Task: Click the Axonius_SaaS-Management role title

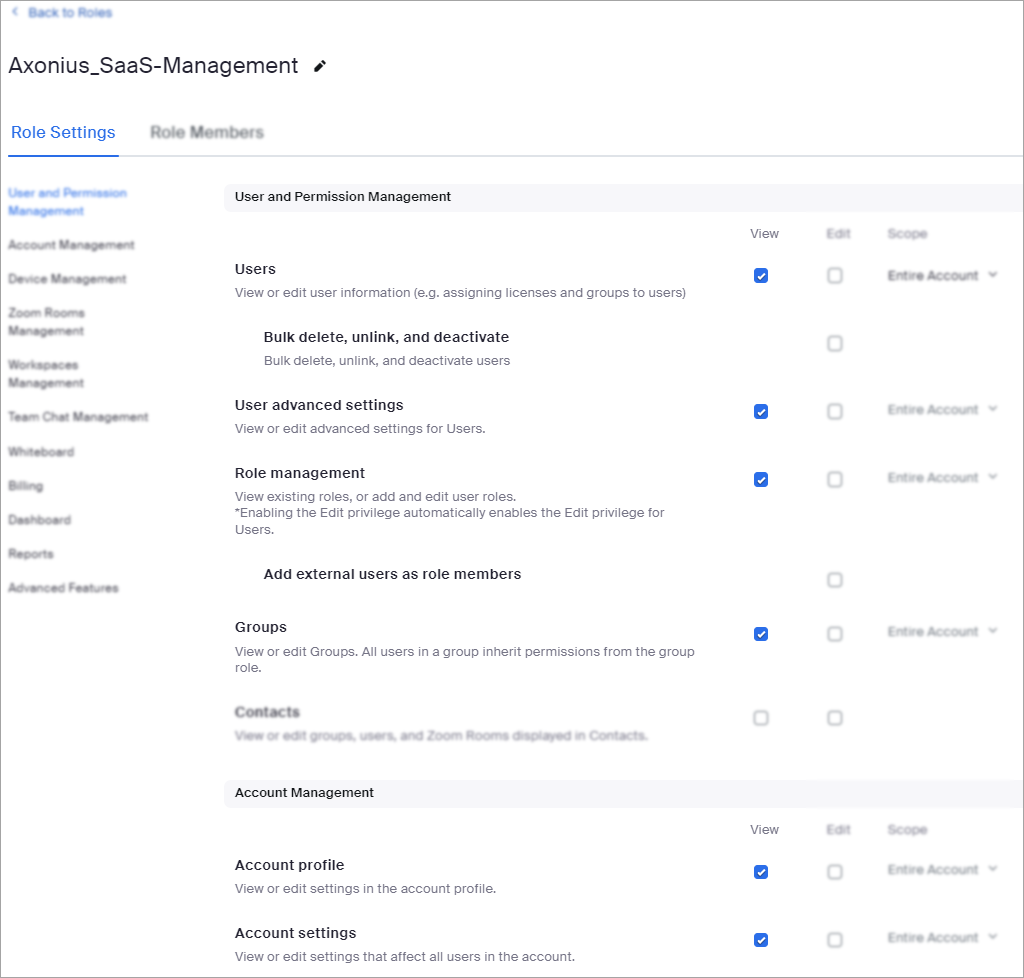Action: click(x=153, y=66)
